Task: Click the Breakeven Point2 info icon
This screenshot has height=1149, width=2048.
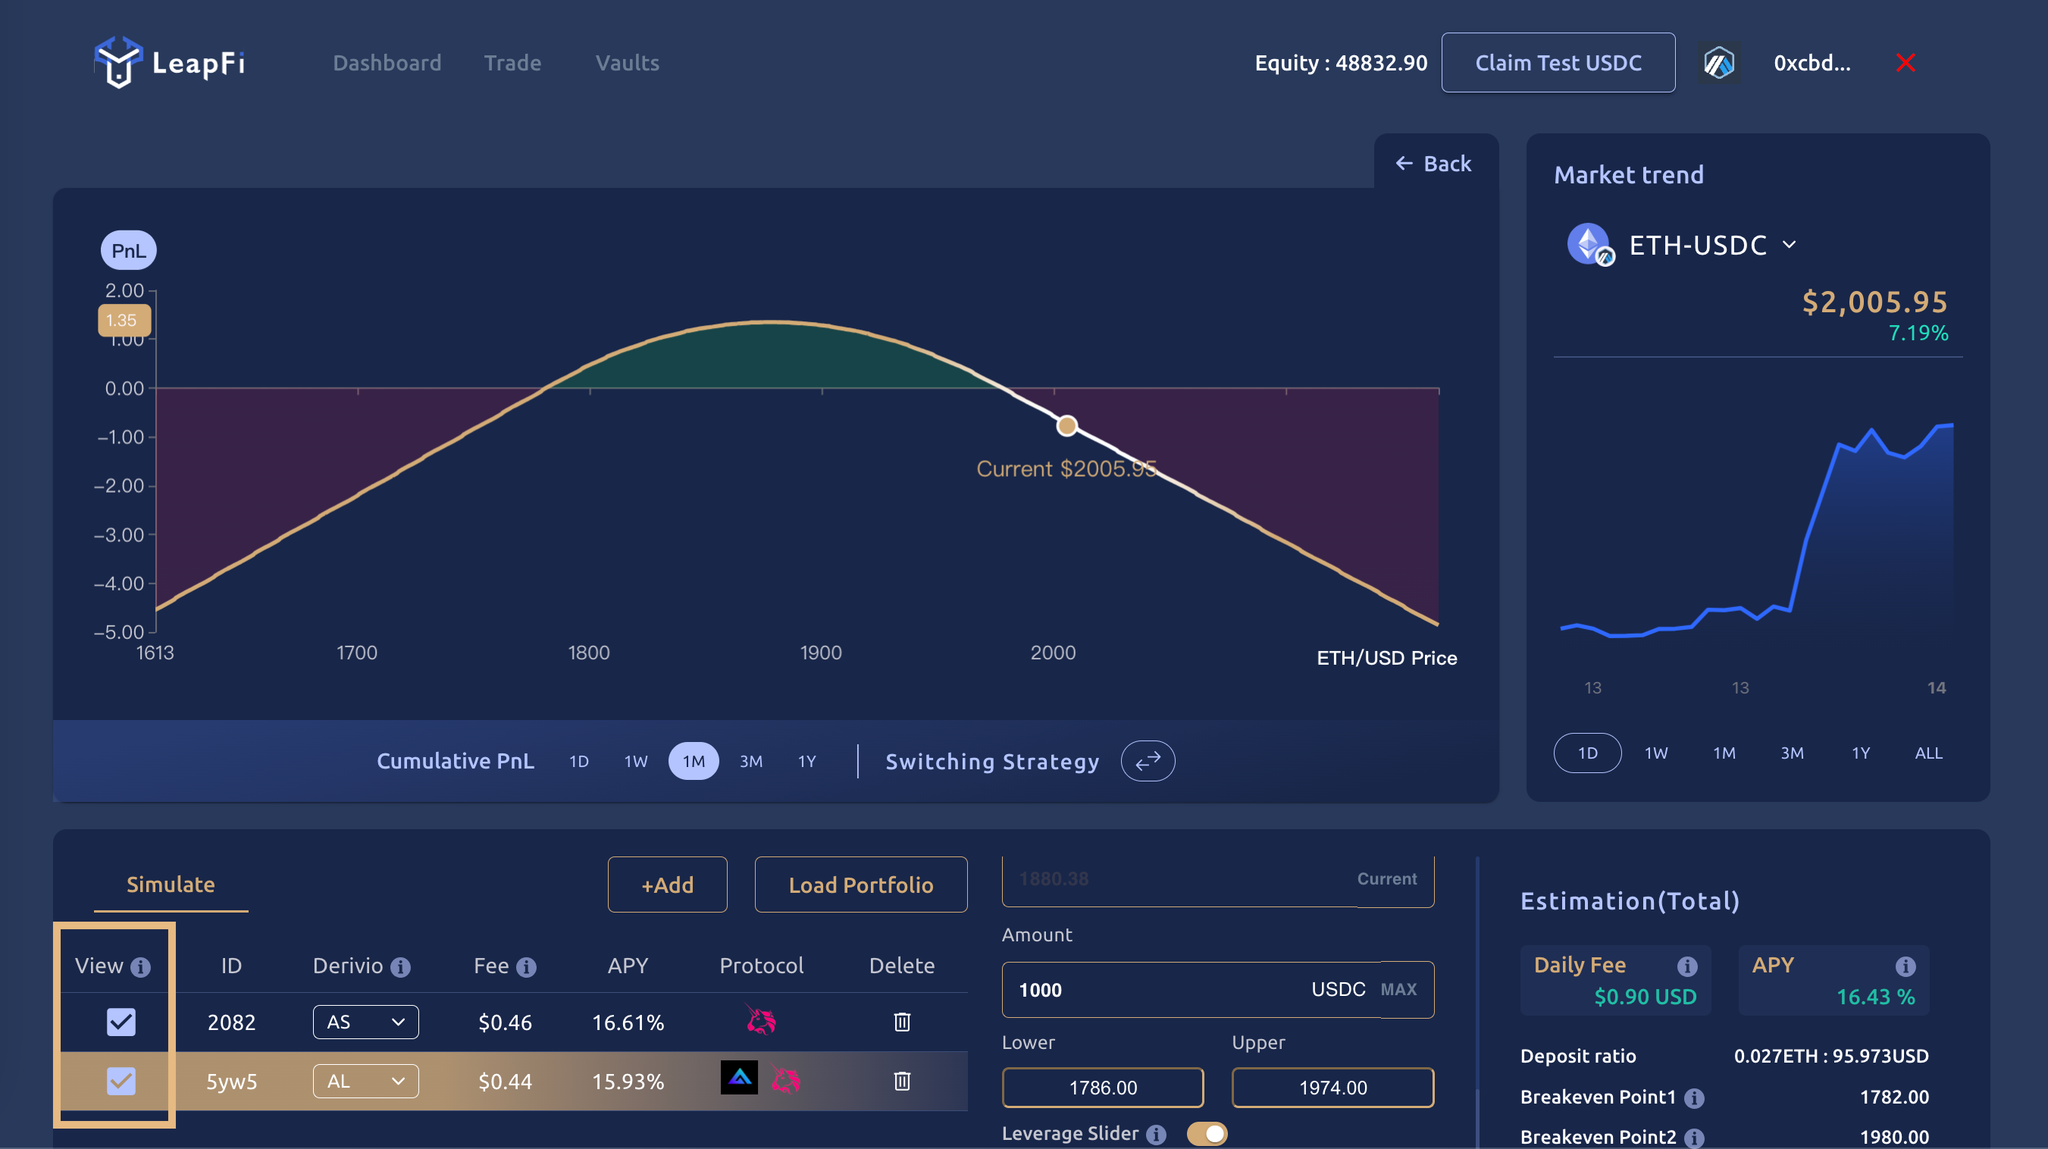Action: coord(1694,1138)
